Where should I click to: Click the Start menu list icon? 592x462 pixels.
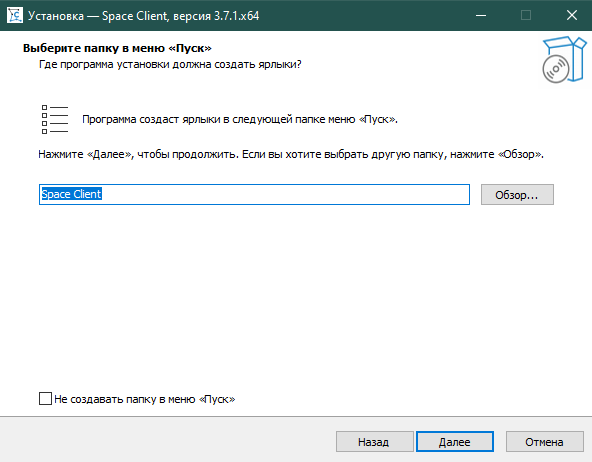(55, 119)
